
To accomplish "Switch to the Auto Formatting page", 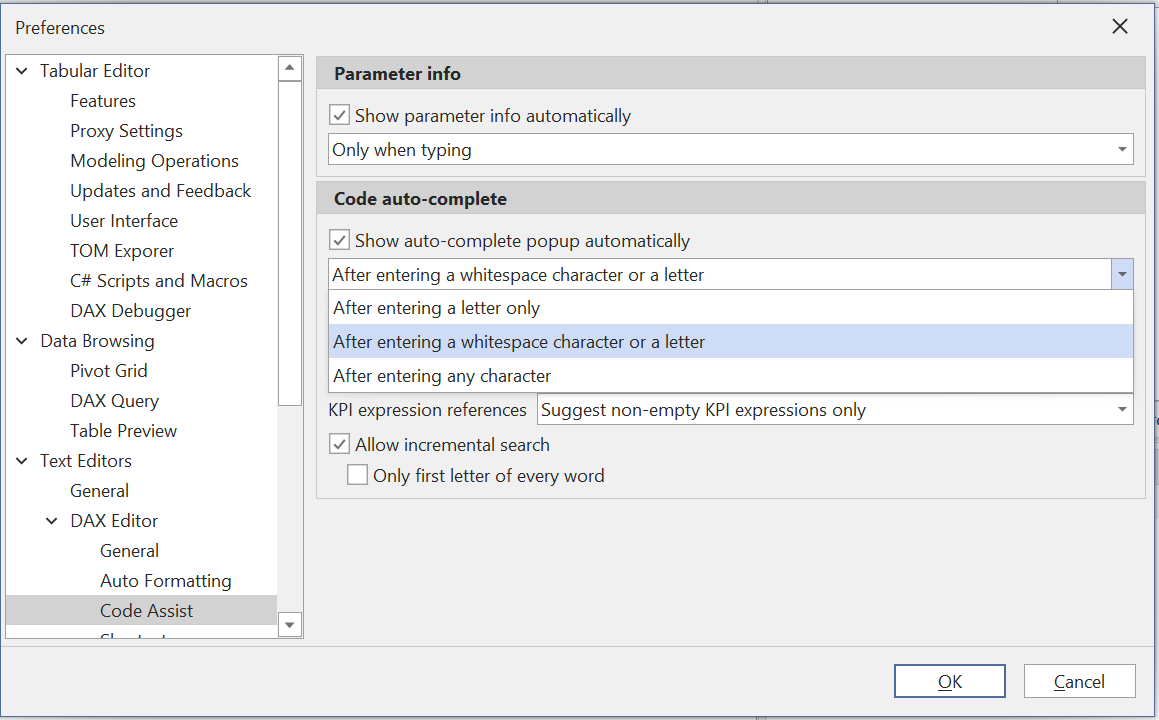I will coord(166,580).
